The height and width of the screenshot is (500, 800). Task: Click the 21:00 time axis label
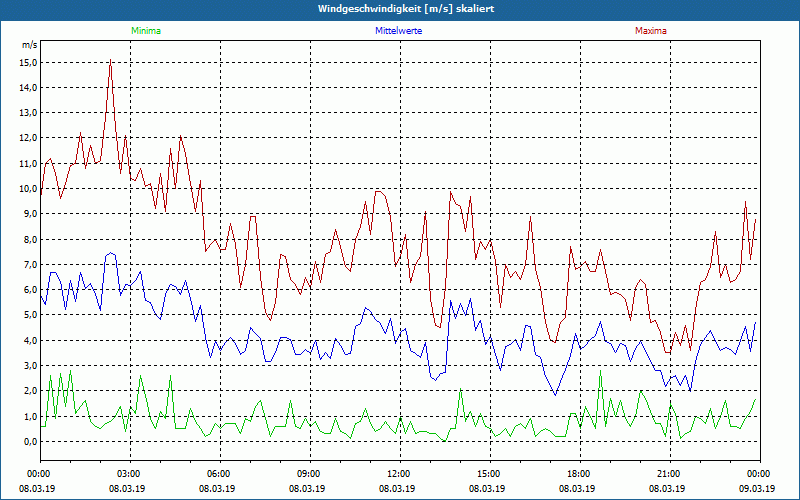670,474
